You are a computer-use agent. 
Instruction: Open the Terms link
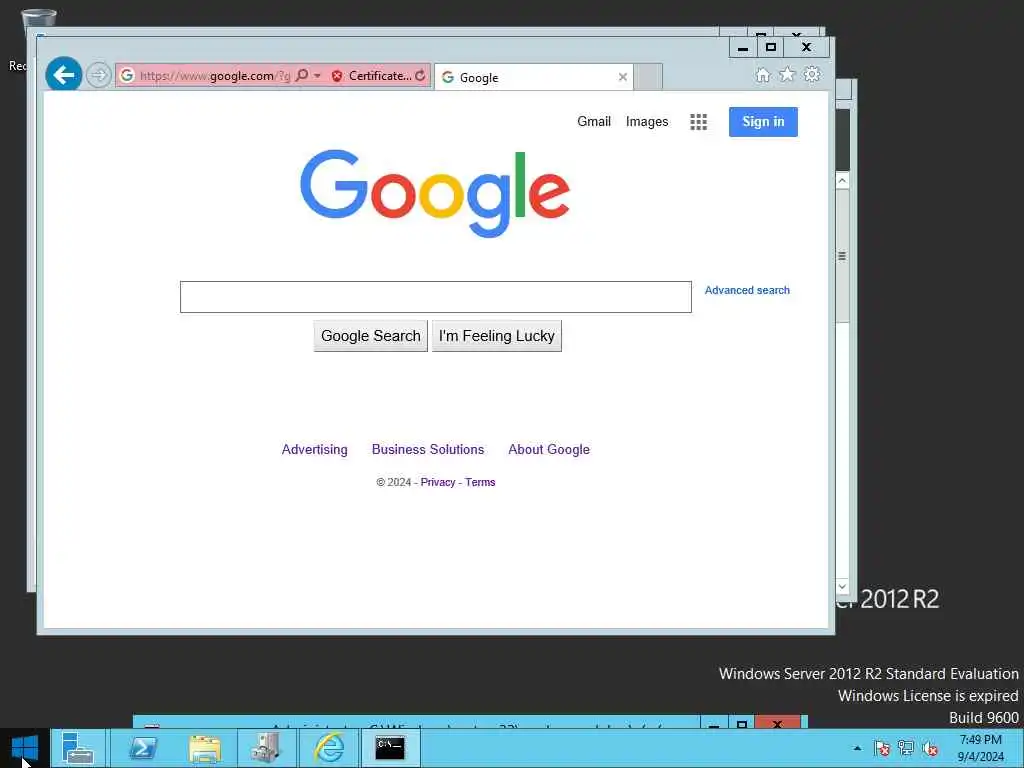point(480,482)
